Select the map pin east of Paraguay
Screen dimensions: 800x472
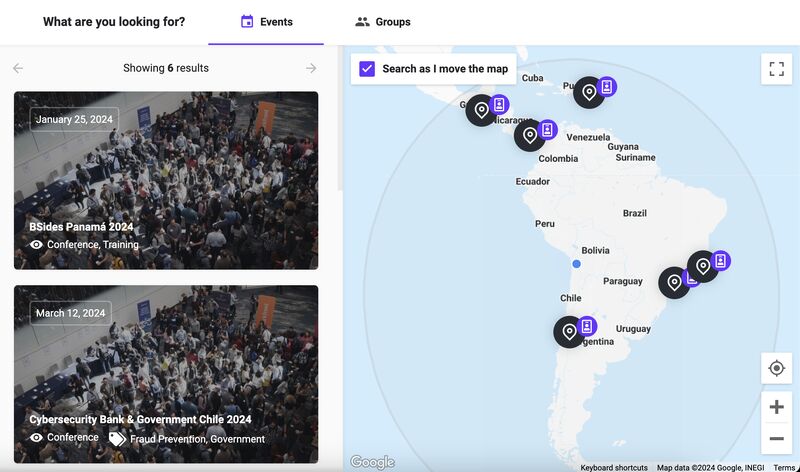point(674,282)
